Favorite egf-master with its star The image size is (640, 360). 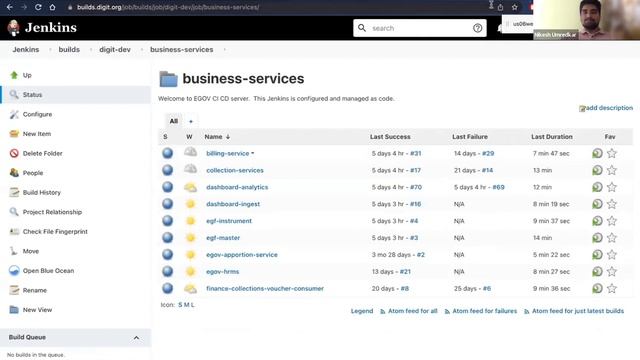[611, 238]
